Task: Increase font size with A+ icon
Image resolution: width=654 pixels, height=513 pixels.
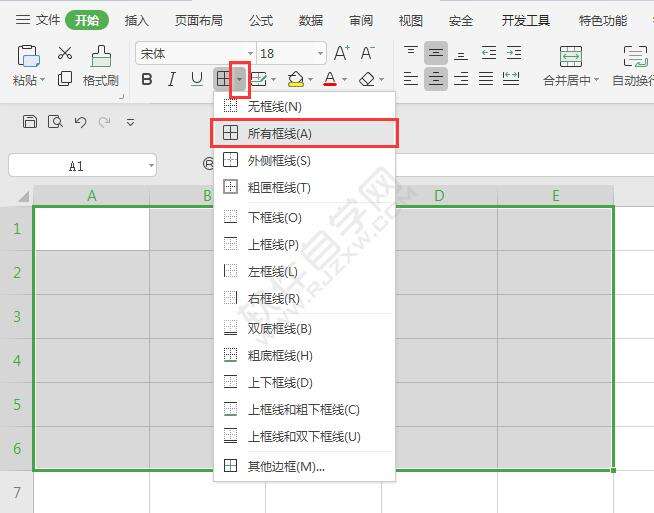Action: (342, 53)
